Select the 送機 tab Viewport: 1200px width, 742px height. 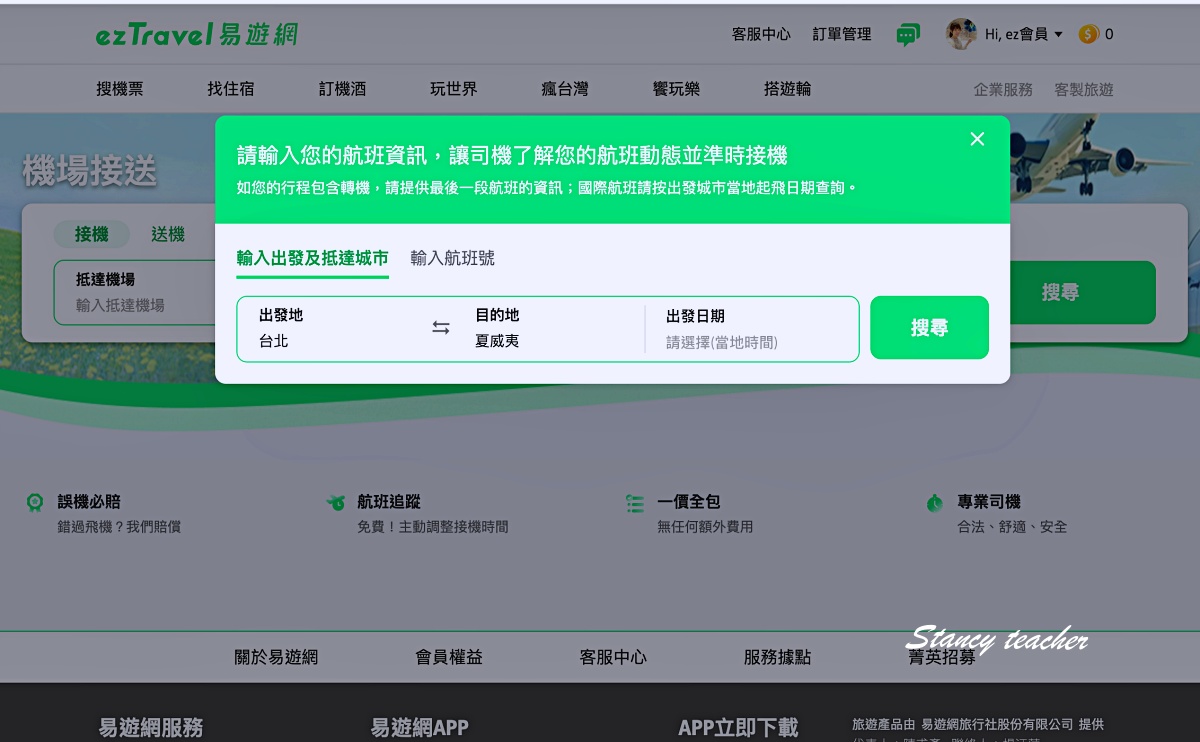coord(168,234)
